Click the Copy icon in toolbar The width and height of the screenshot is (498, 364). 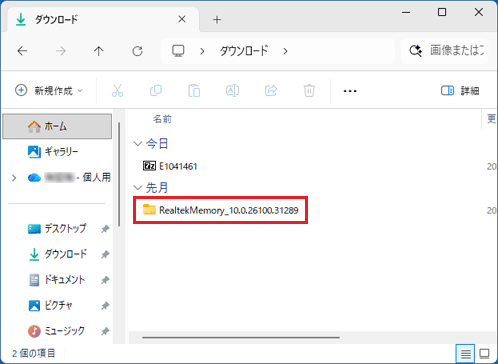tap(156, 90)
